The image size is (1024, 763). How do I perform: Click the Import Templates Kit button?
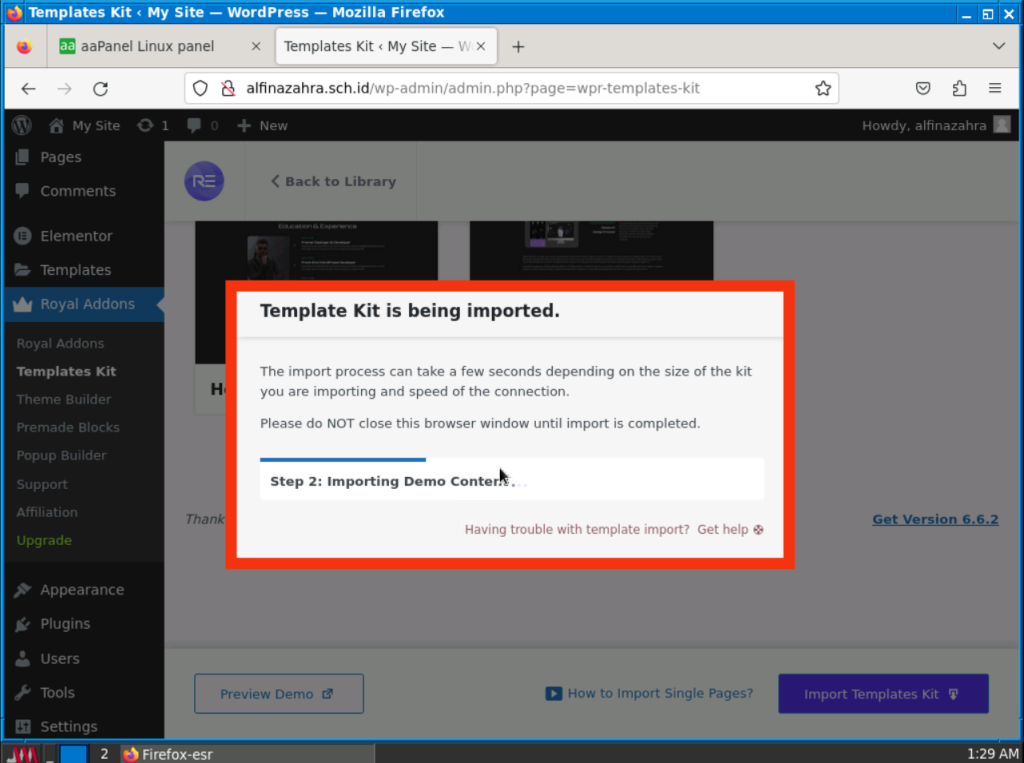coord(883,694)
